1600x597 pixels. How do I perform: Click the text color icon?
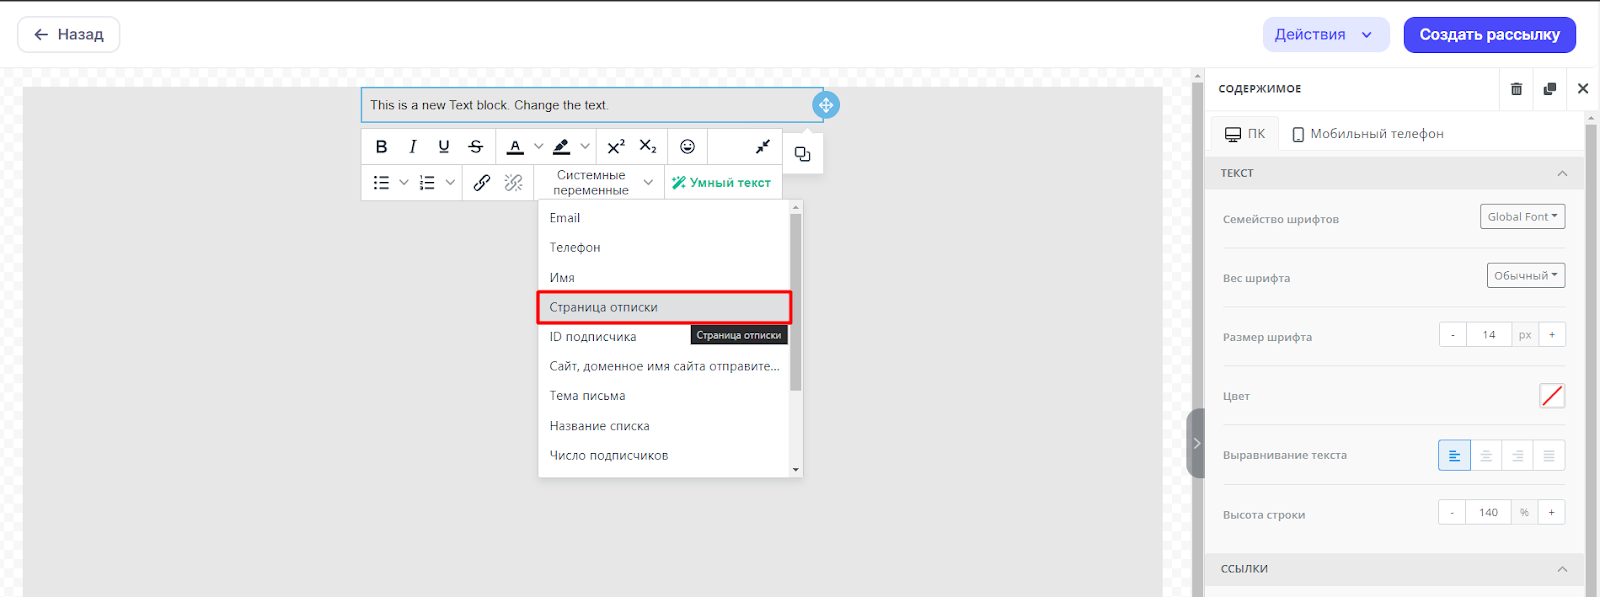coord(515,147)
